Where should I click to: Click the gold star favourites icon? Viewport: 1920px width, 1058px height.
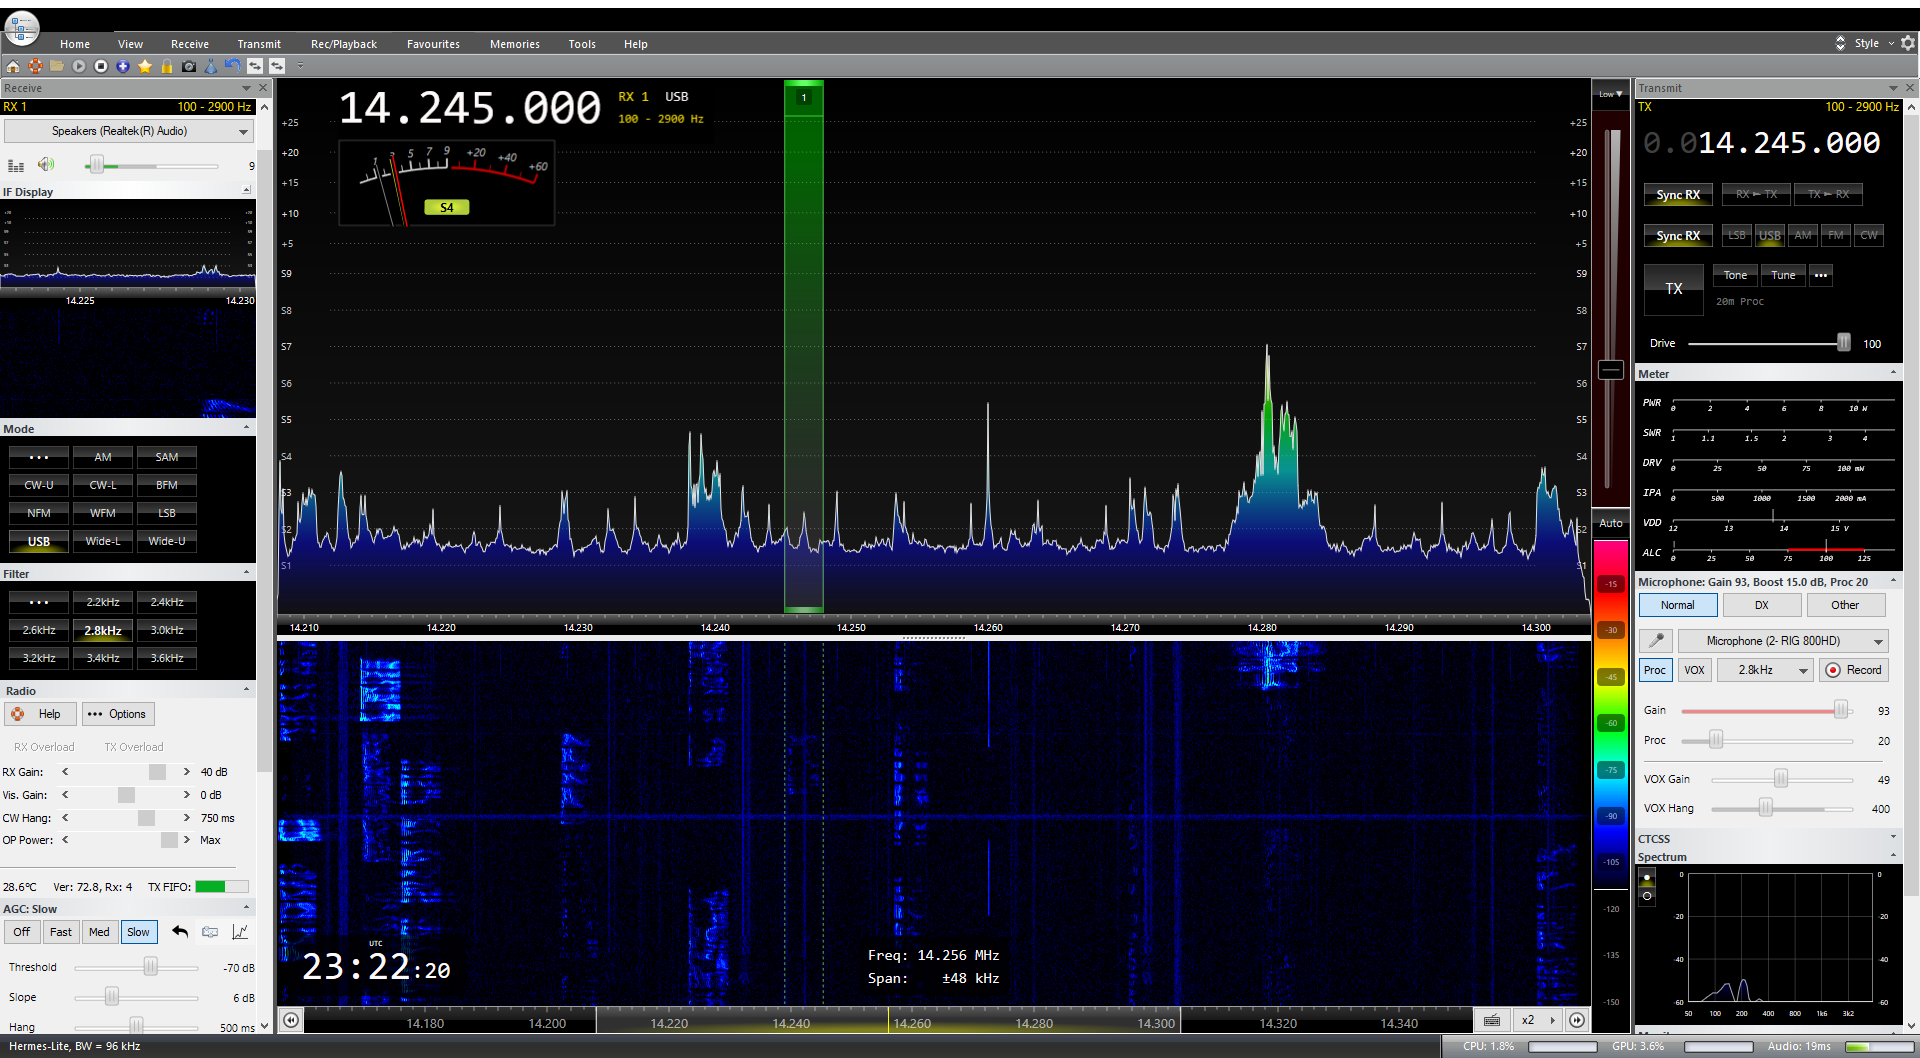click(x=145, y=66)
